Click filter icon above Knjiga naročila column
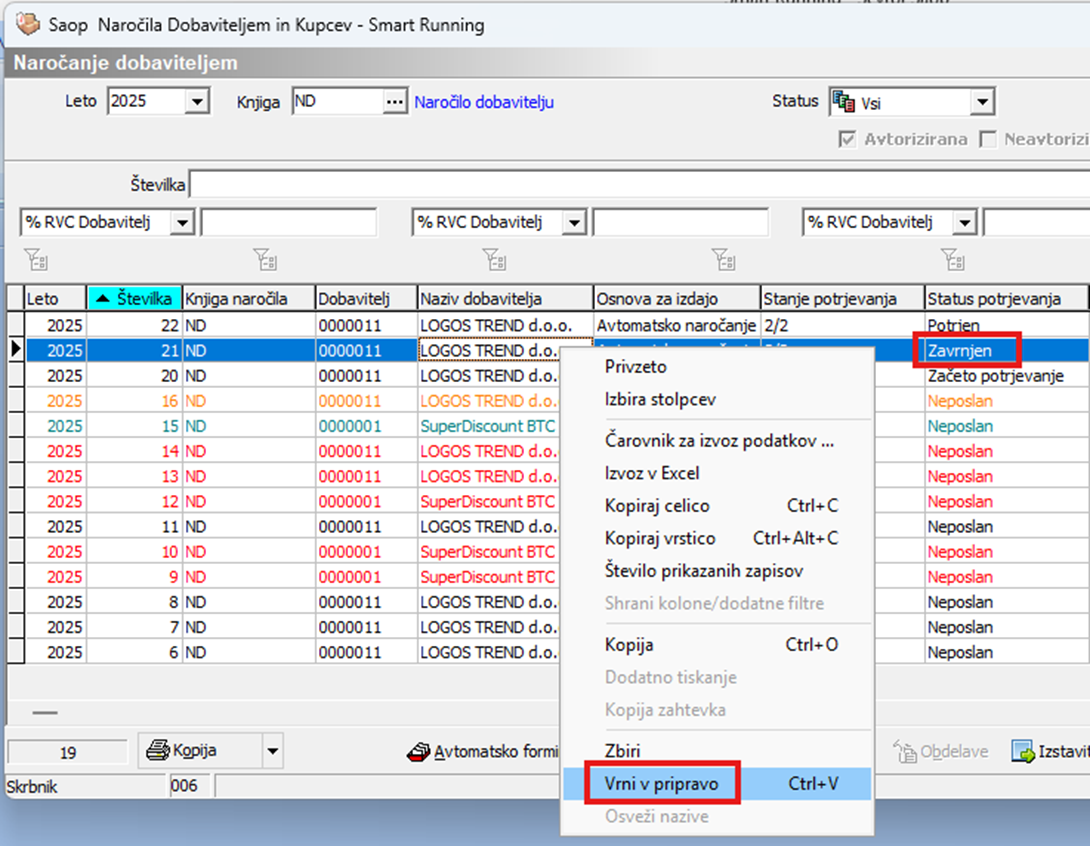Image resolution: width=1090 pixels, height=846 pixels. (265, 260)
